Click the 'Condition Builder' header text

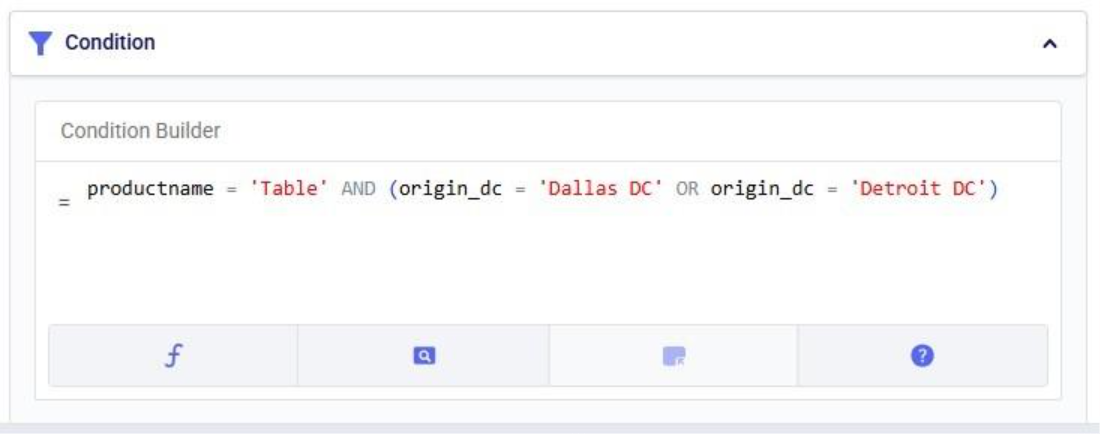point(140,131)
